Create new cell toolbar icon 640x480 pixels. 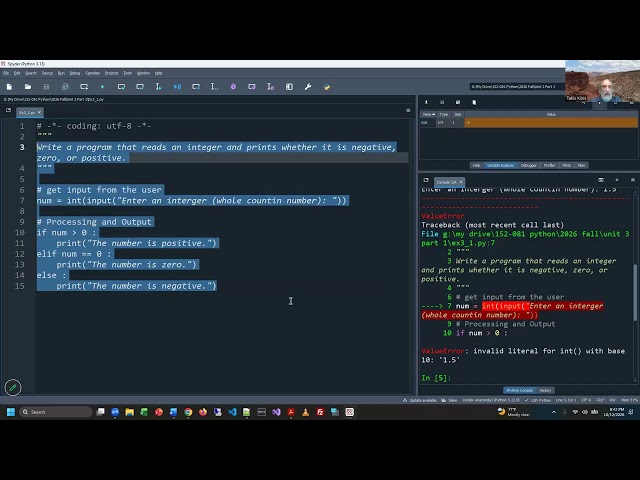point(84,87)
